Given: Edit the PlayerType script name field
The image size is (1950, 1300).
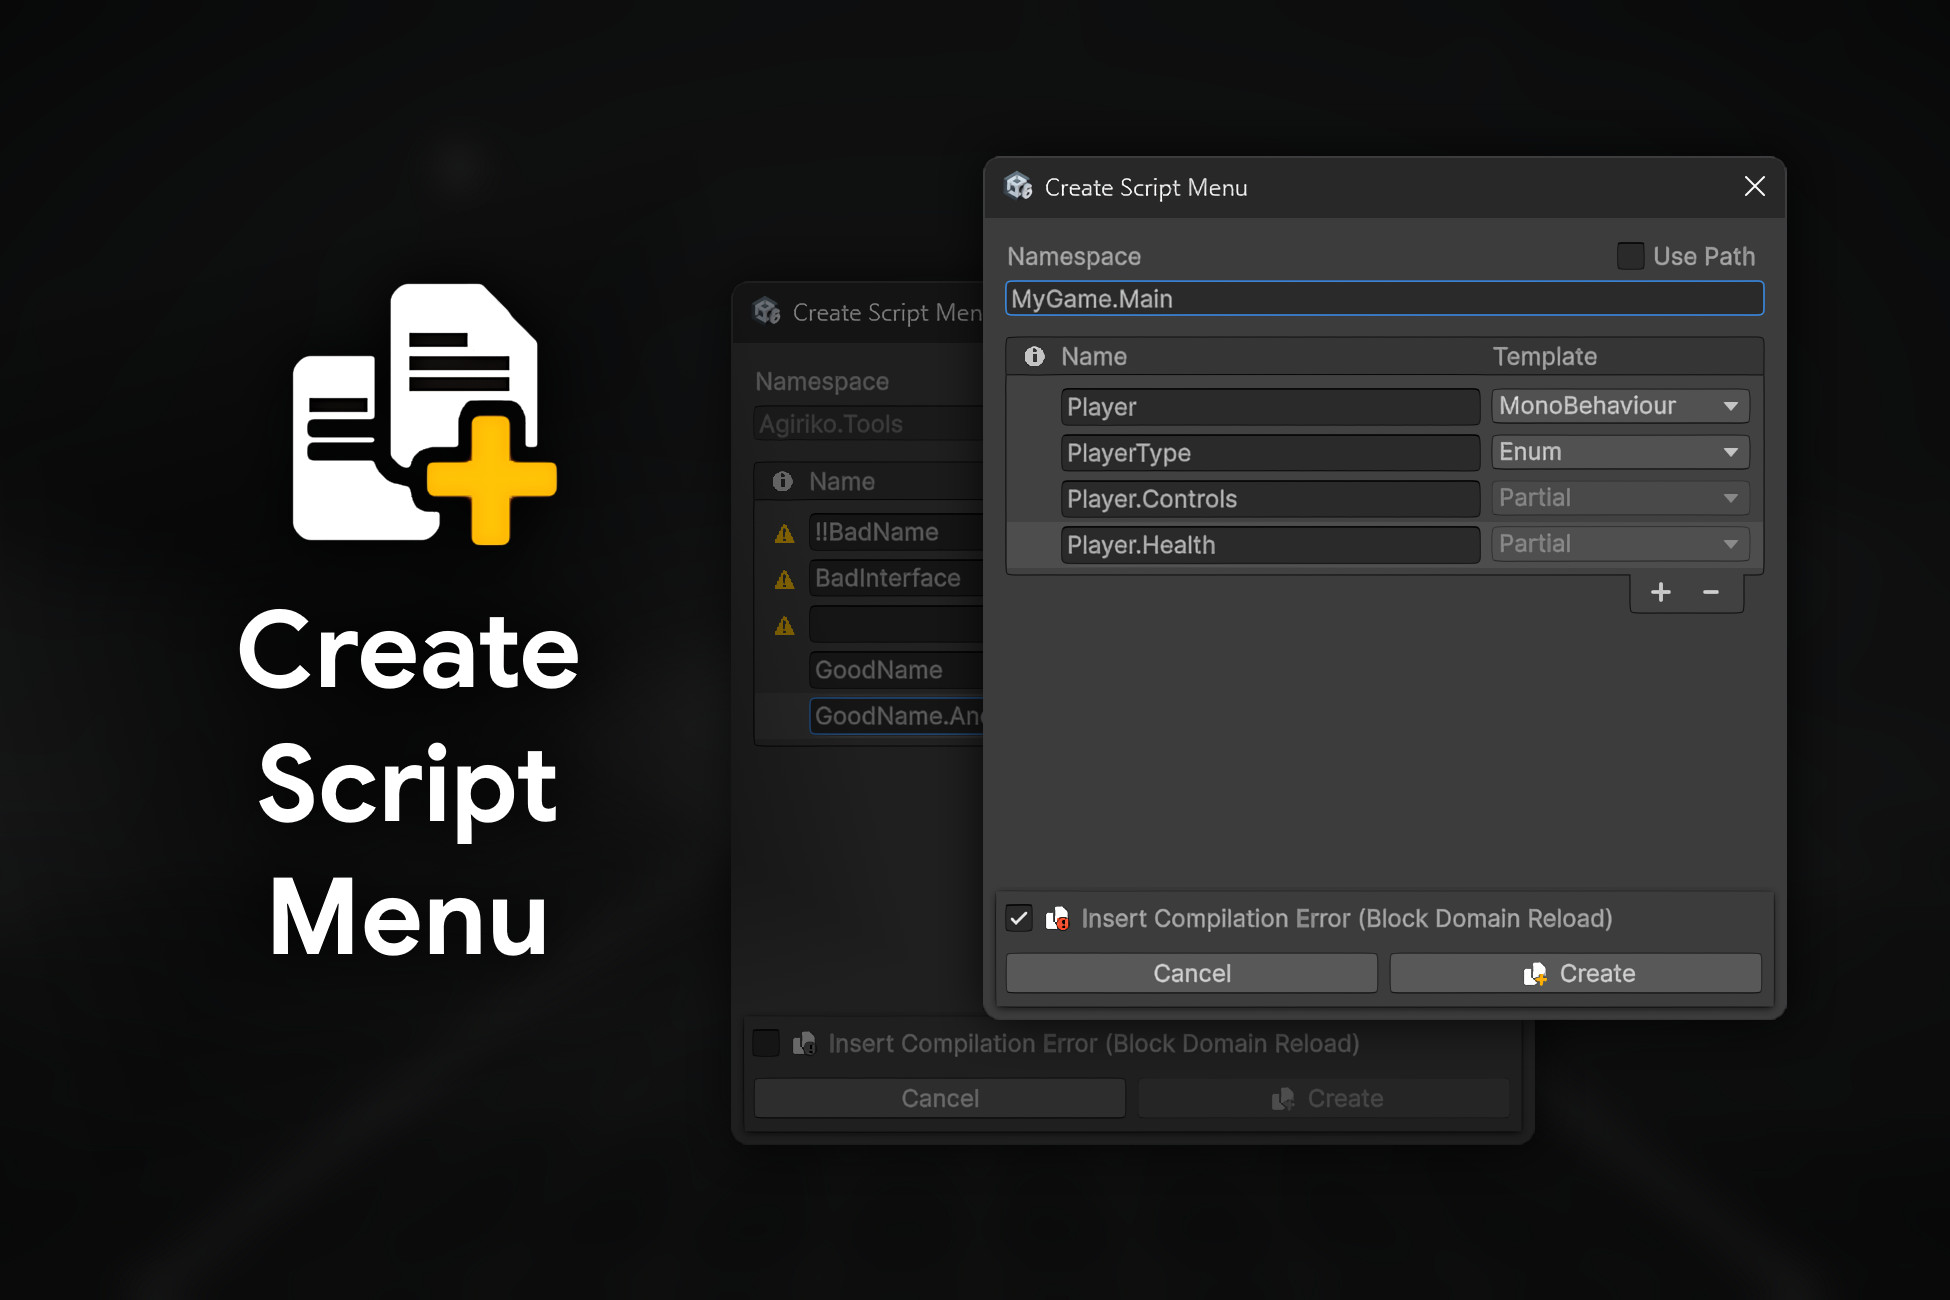Looking at the screenshot, I should pos(1270,453).
